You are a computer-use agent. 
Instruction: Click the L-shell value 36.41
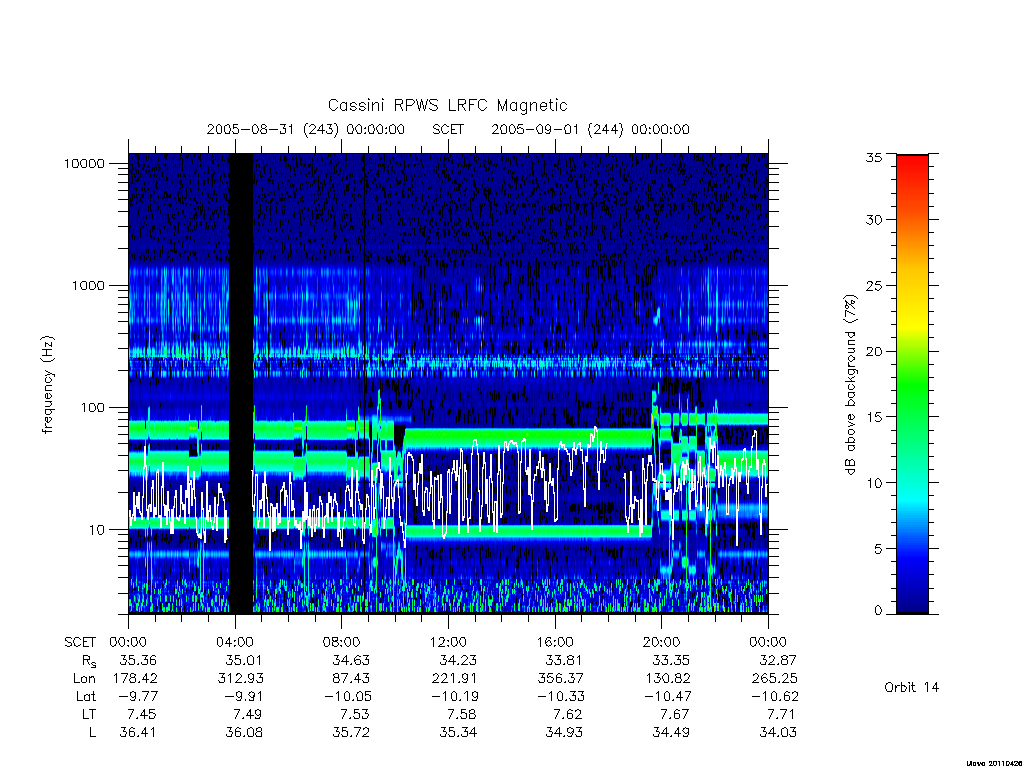pyautogui.click(x=138, y=733)
